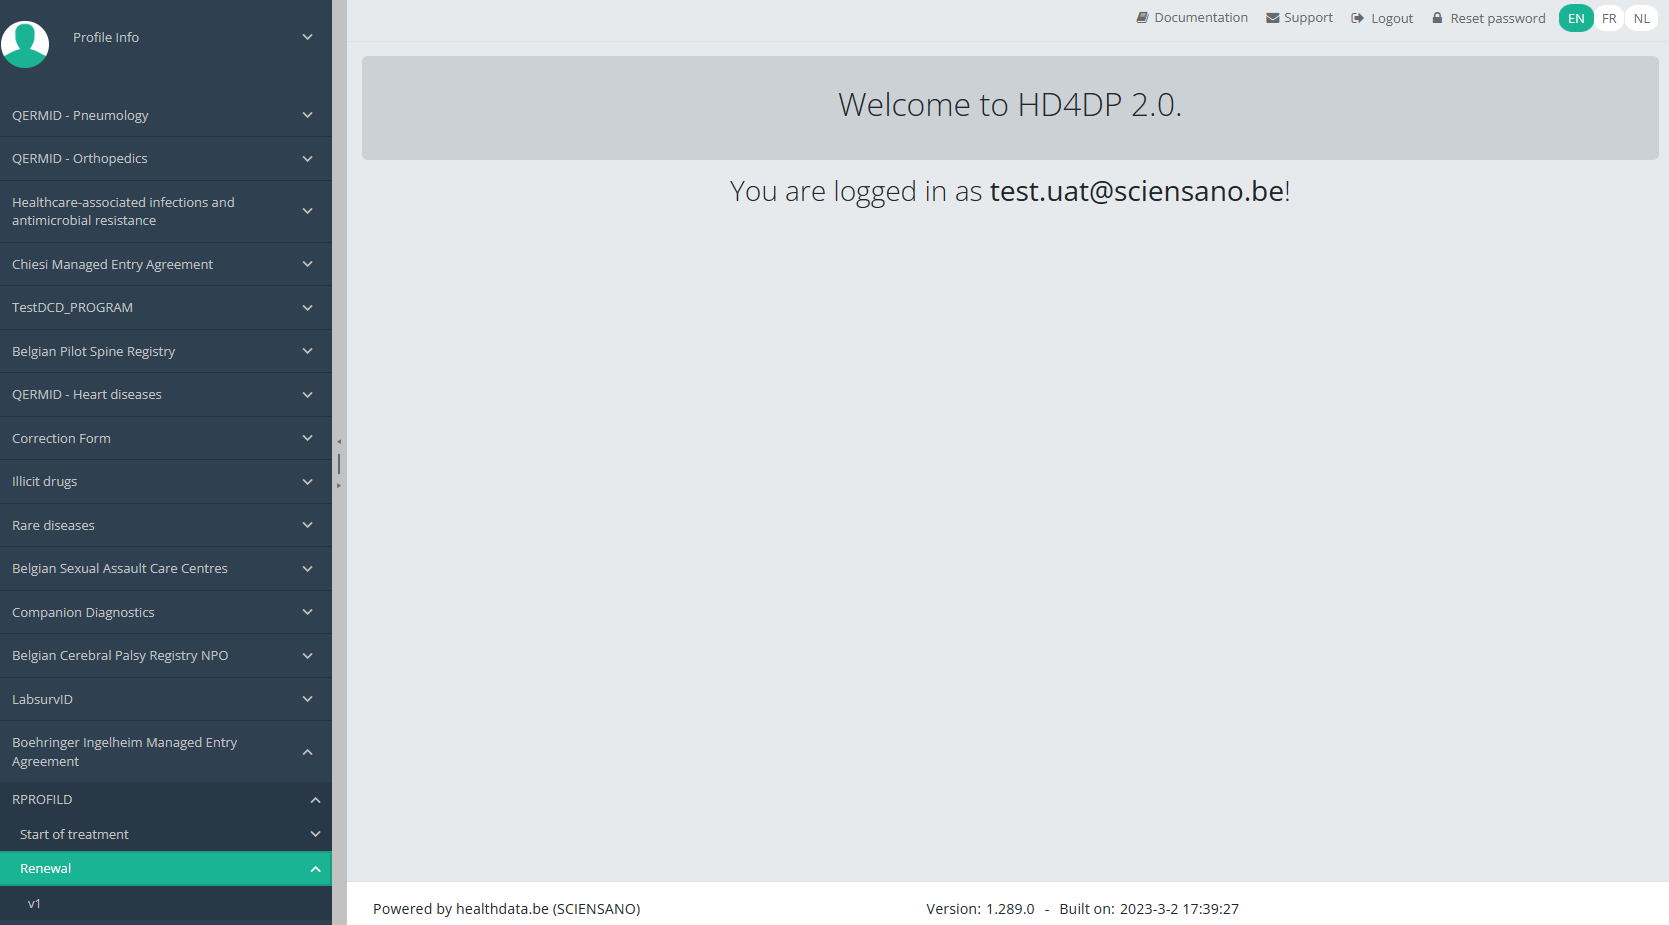Switch language to FR
Screen dimensions: 1669x925
tap(1608, 18)
